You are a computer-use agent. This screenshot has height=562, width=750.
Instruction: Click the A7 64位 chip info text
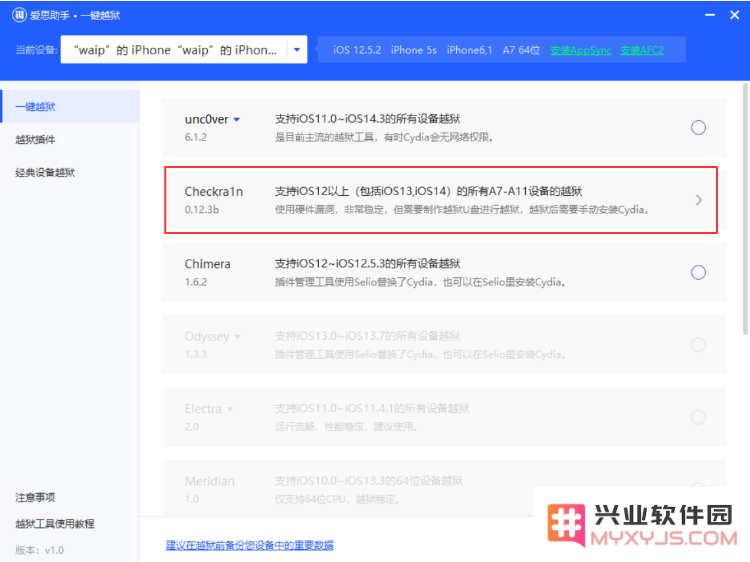point(521,50)
